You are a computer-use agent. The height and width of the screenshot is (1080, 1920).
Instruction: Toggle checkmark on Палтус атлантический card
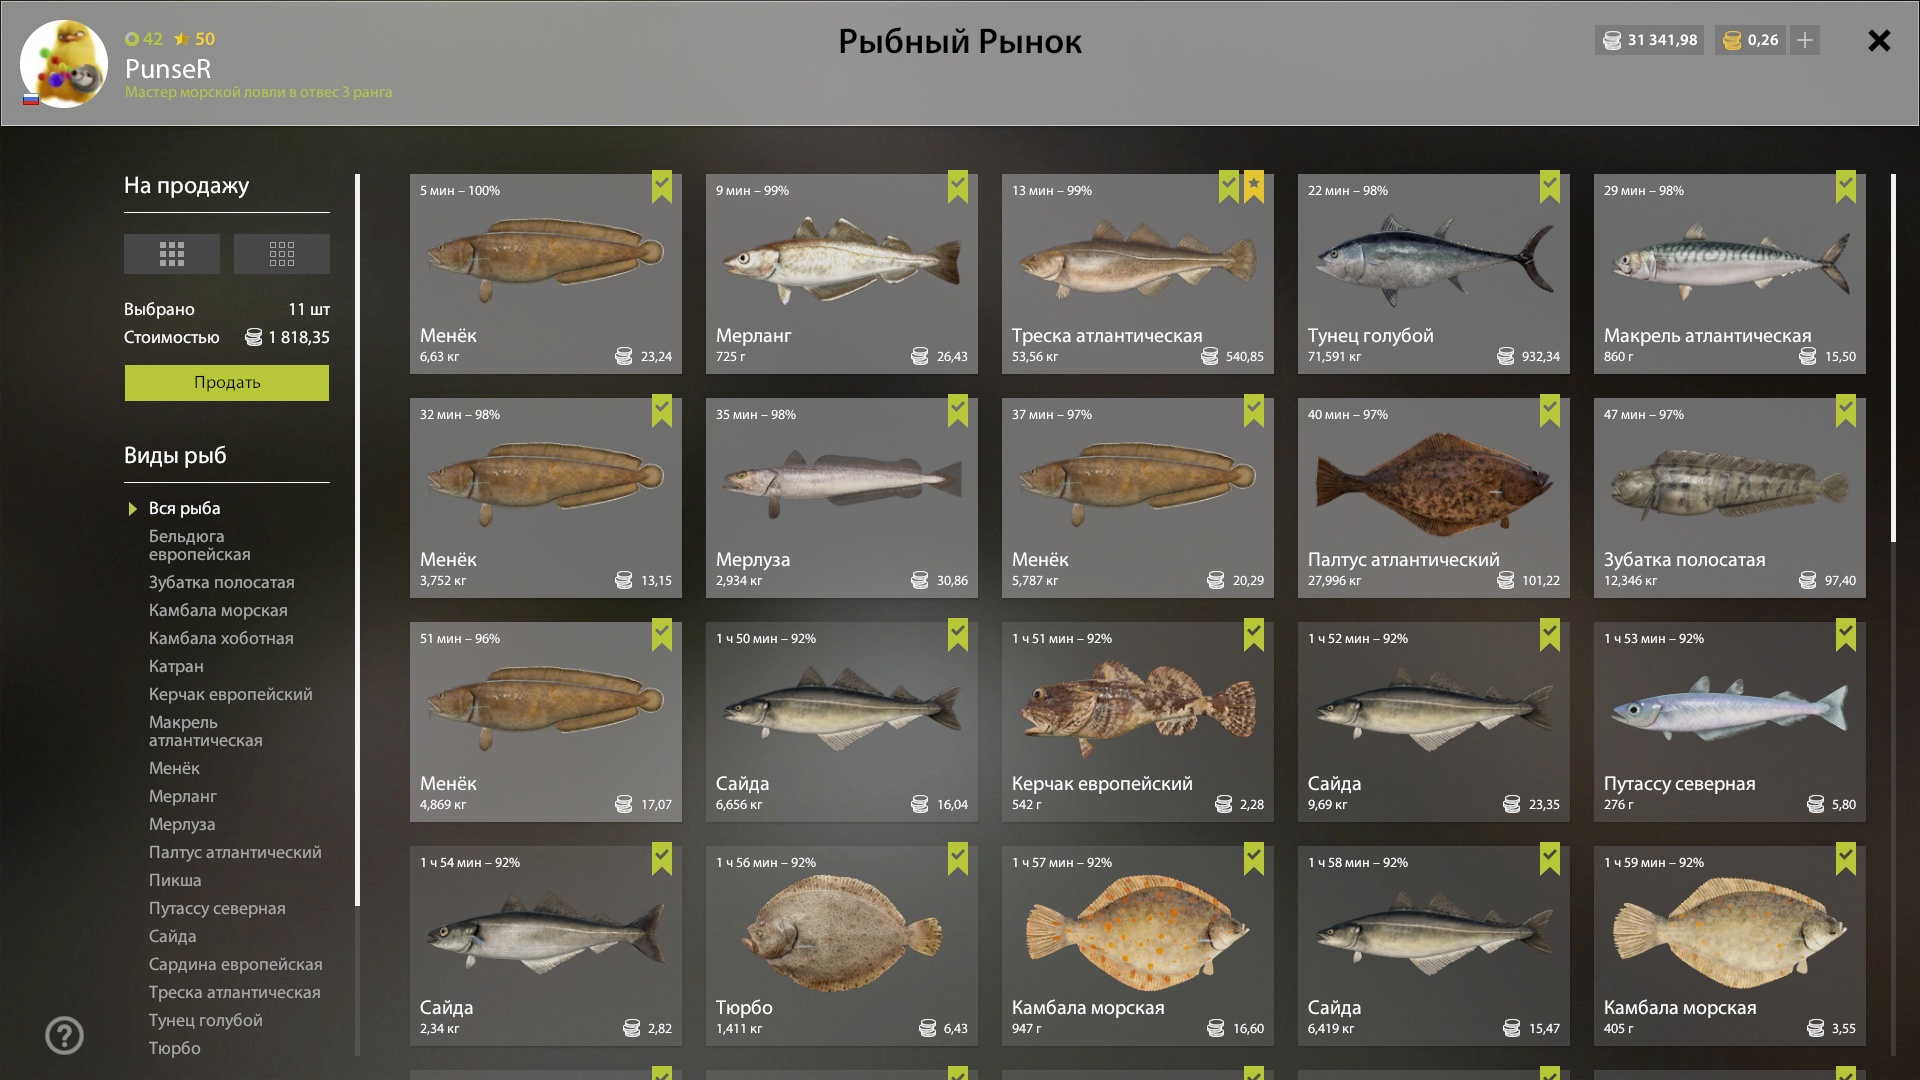1549,410
